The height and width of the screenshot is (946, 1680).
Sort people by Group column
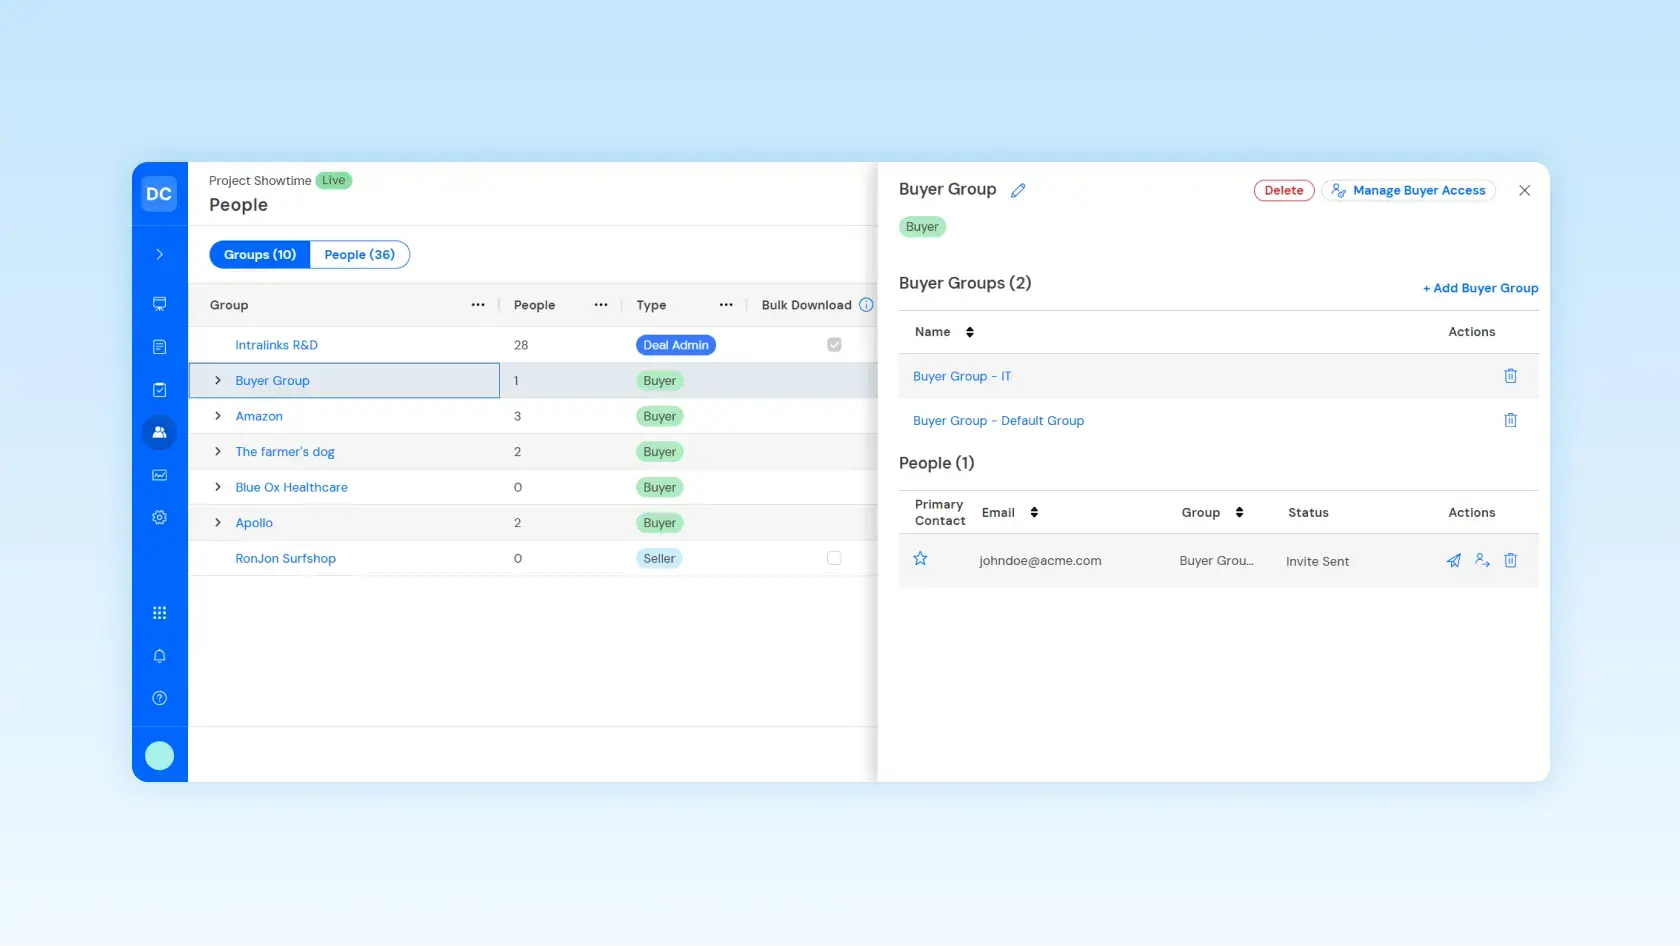click(x=1239, y=513)
